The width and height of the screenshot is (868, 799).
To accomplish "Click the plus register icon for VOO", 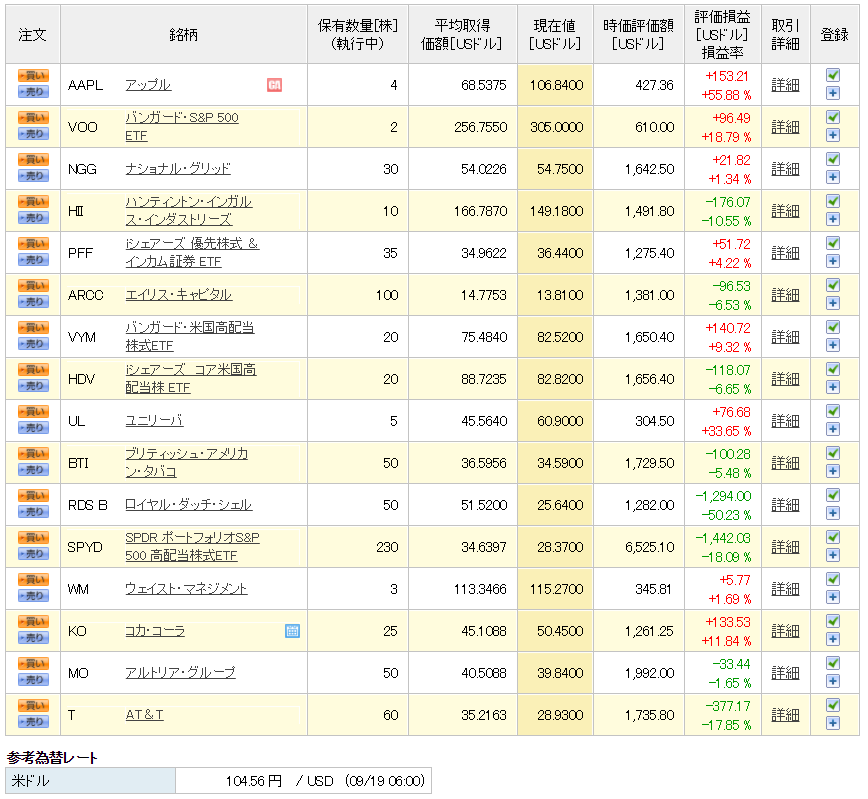I will point(833,135).
